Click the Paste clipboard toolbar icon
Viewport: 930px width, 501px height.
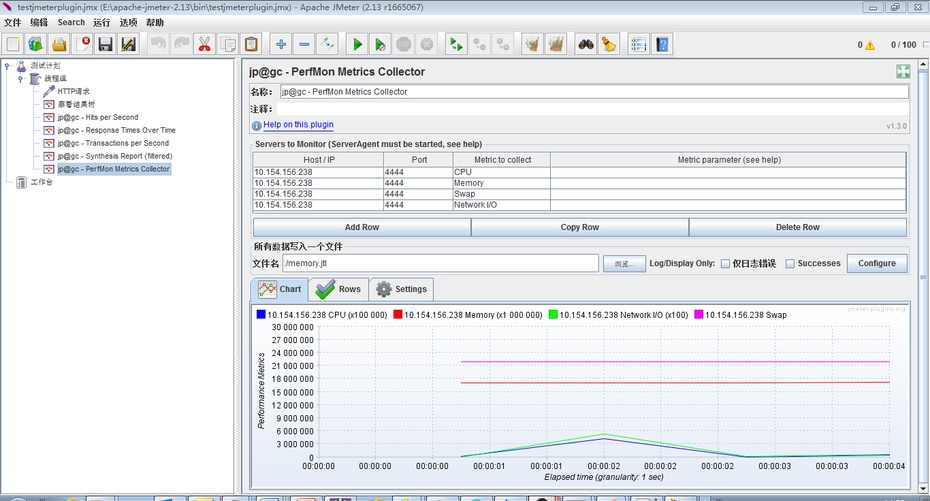pos(251,44)
